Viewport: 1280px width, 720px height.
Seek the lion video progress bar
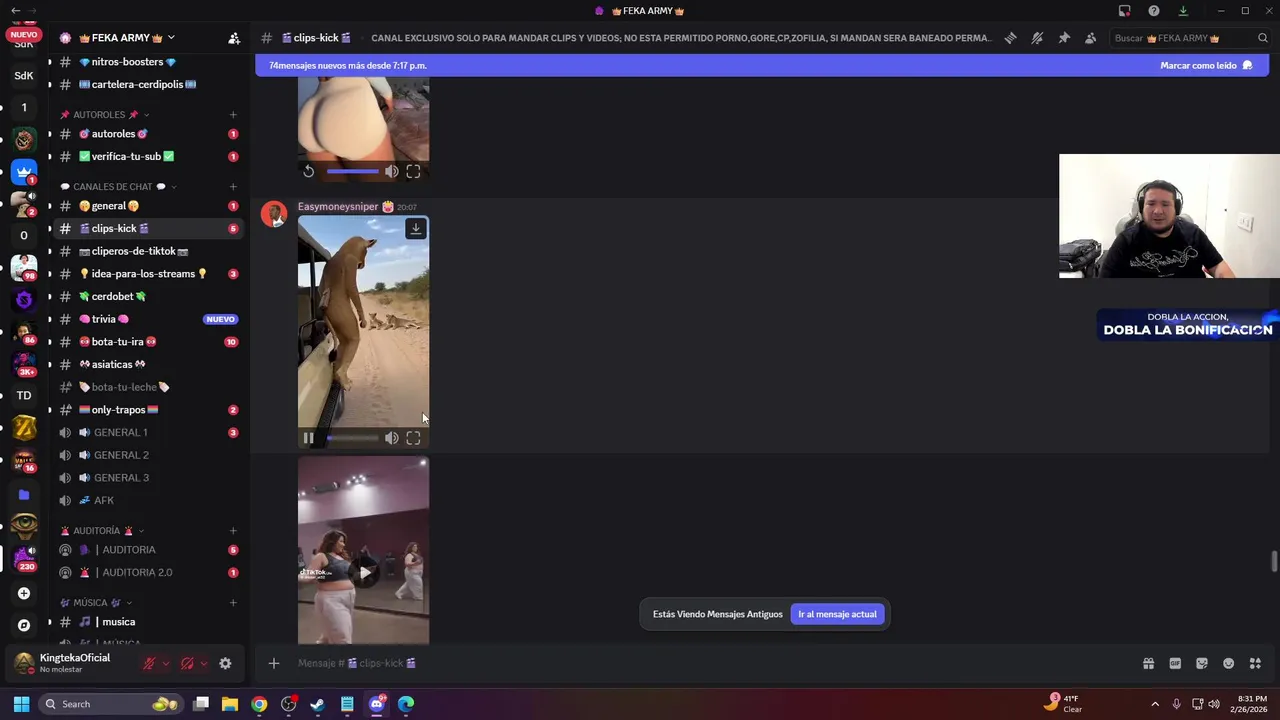[352, 438]
